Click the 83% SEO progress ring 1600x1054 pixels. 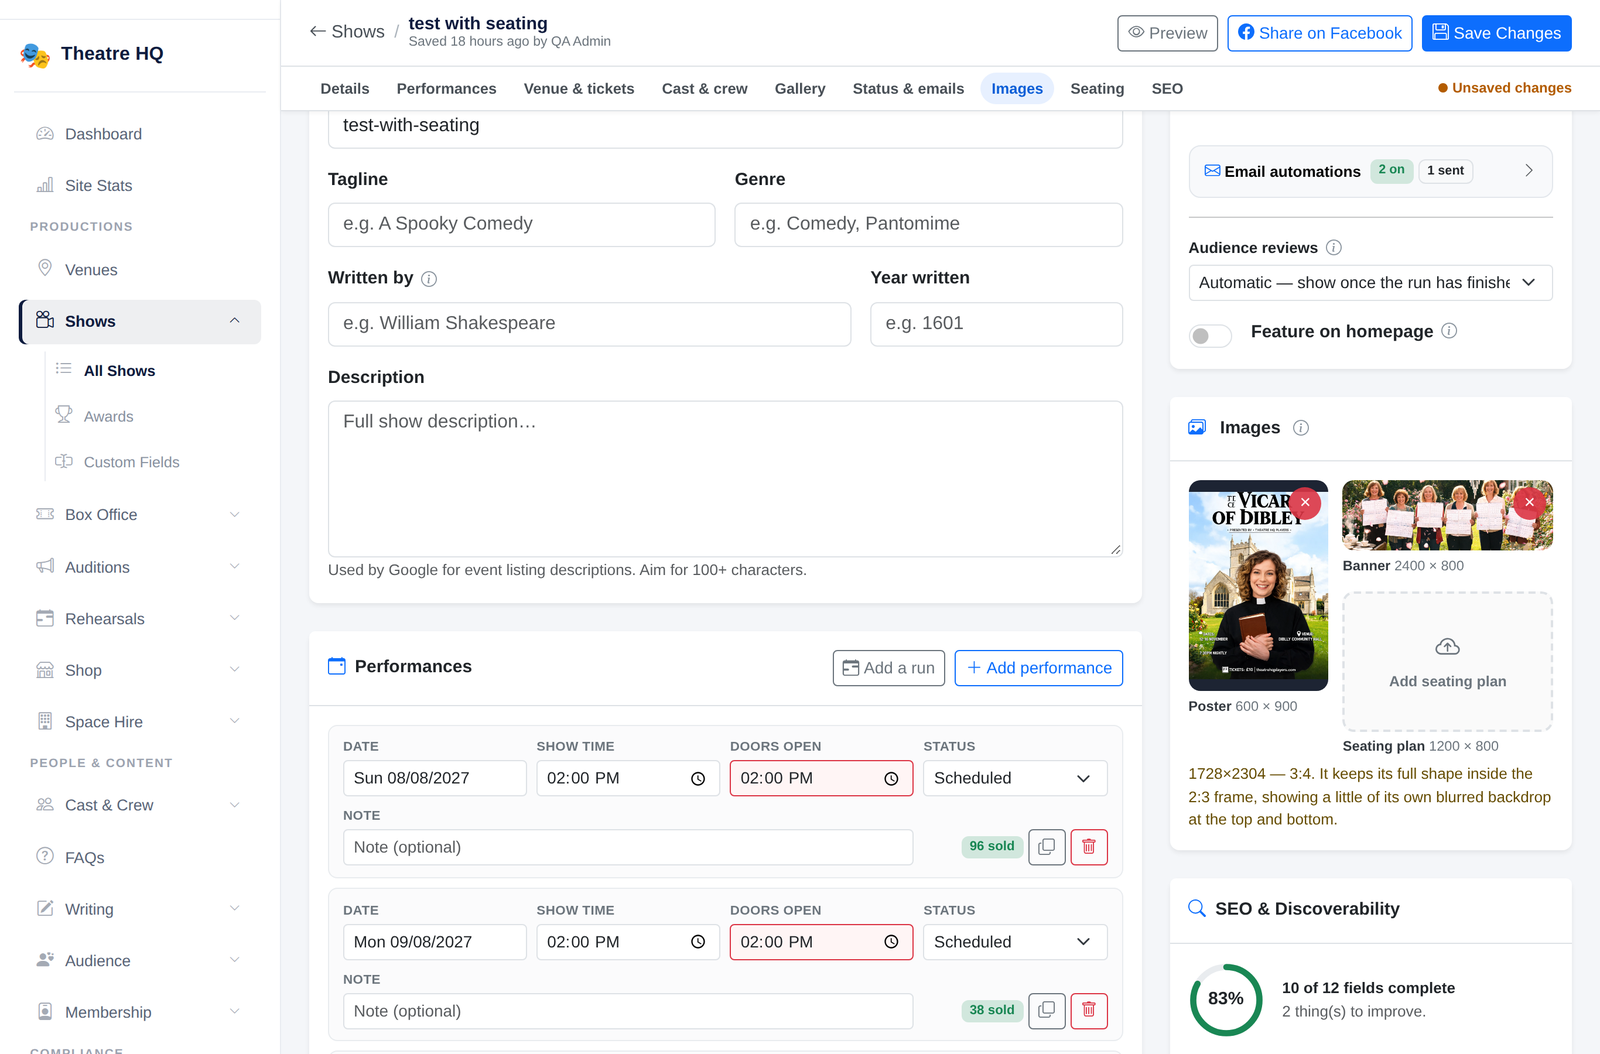1226,999
